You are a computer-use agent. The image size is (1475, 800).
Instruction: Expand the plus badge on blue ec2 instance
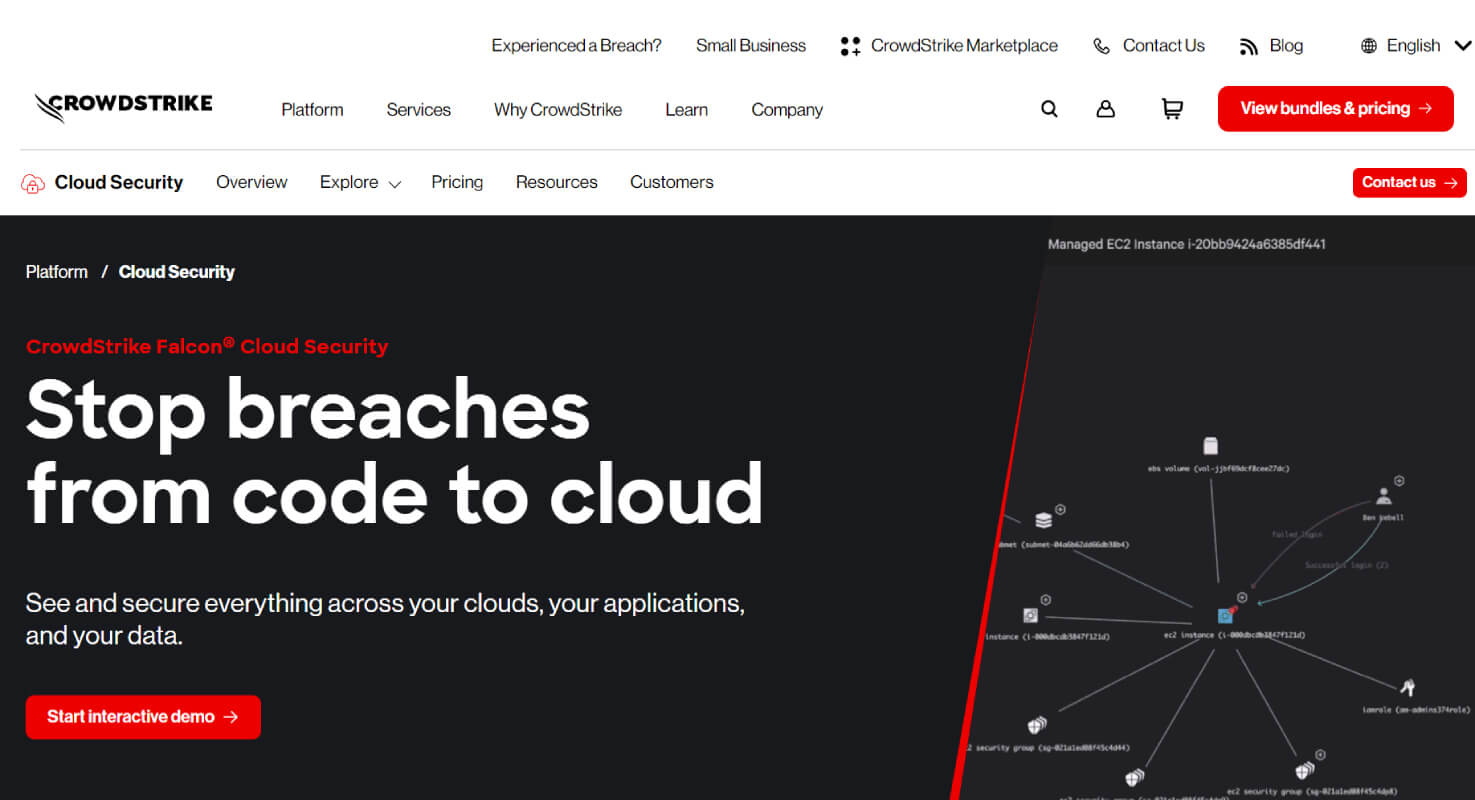[x=1242, y=598]
